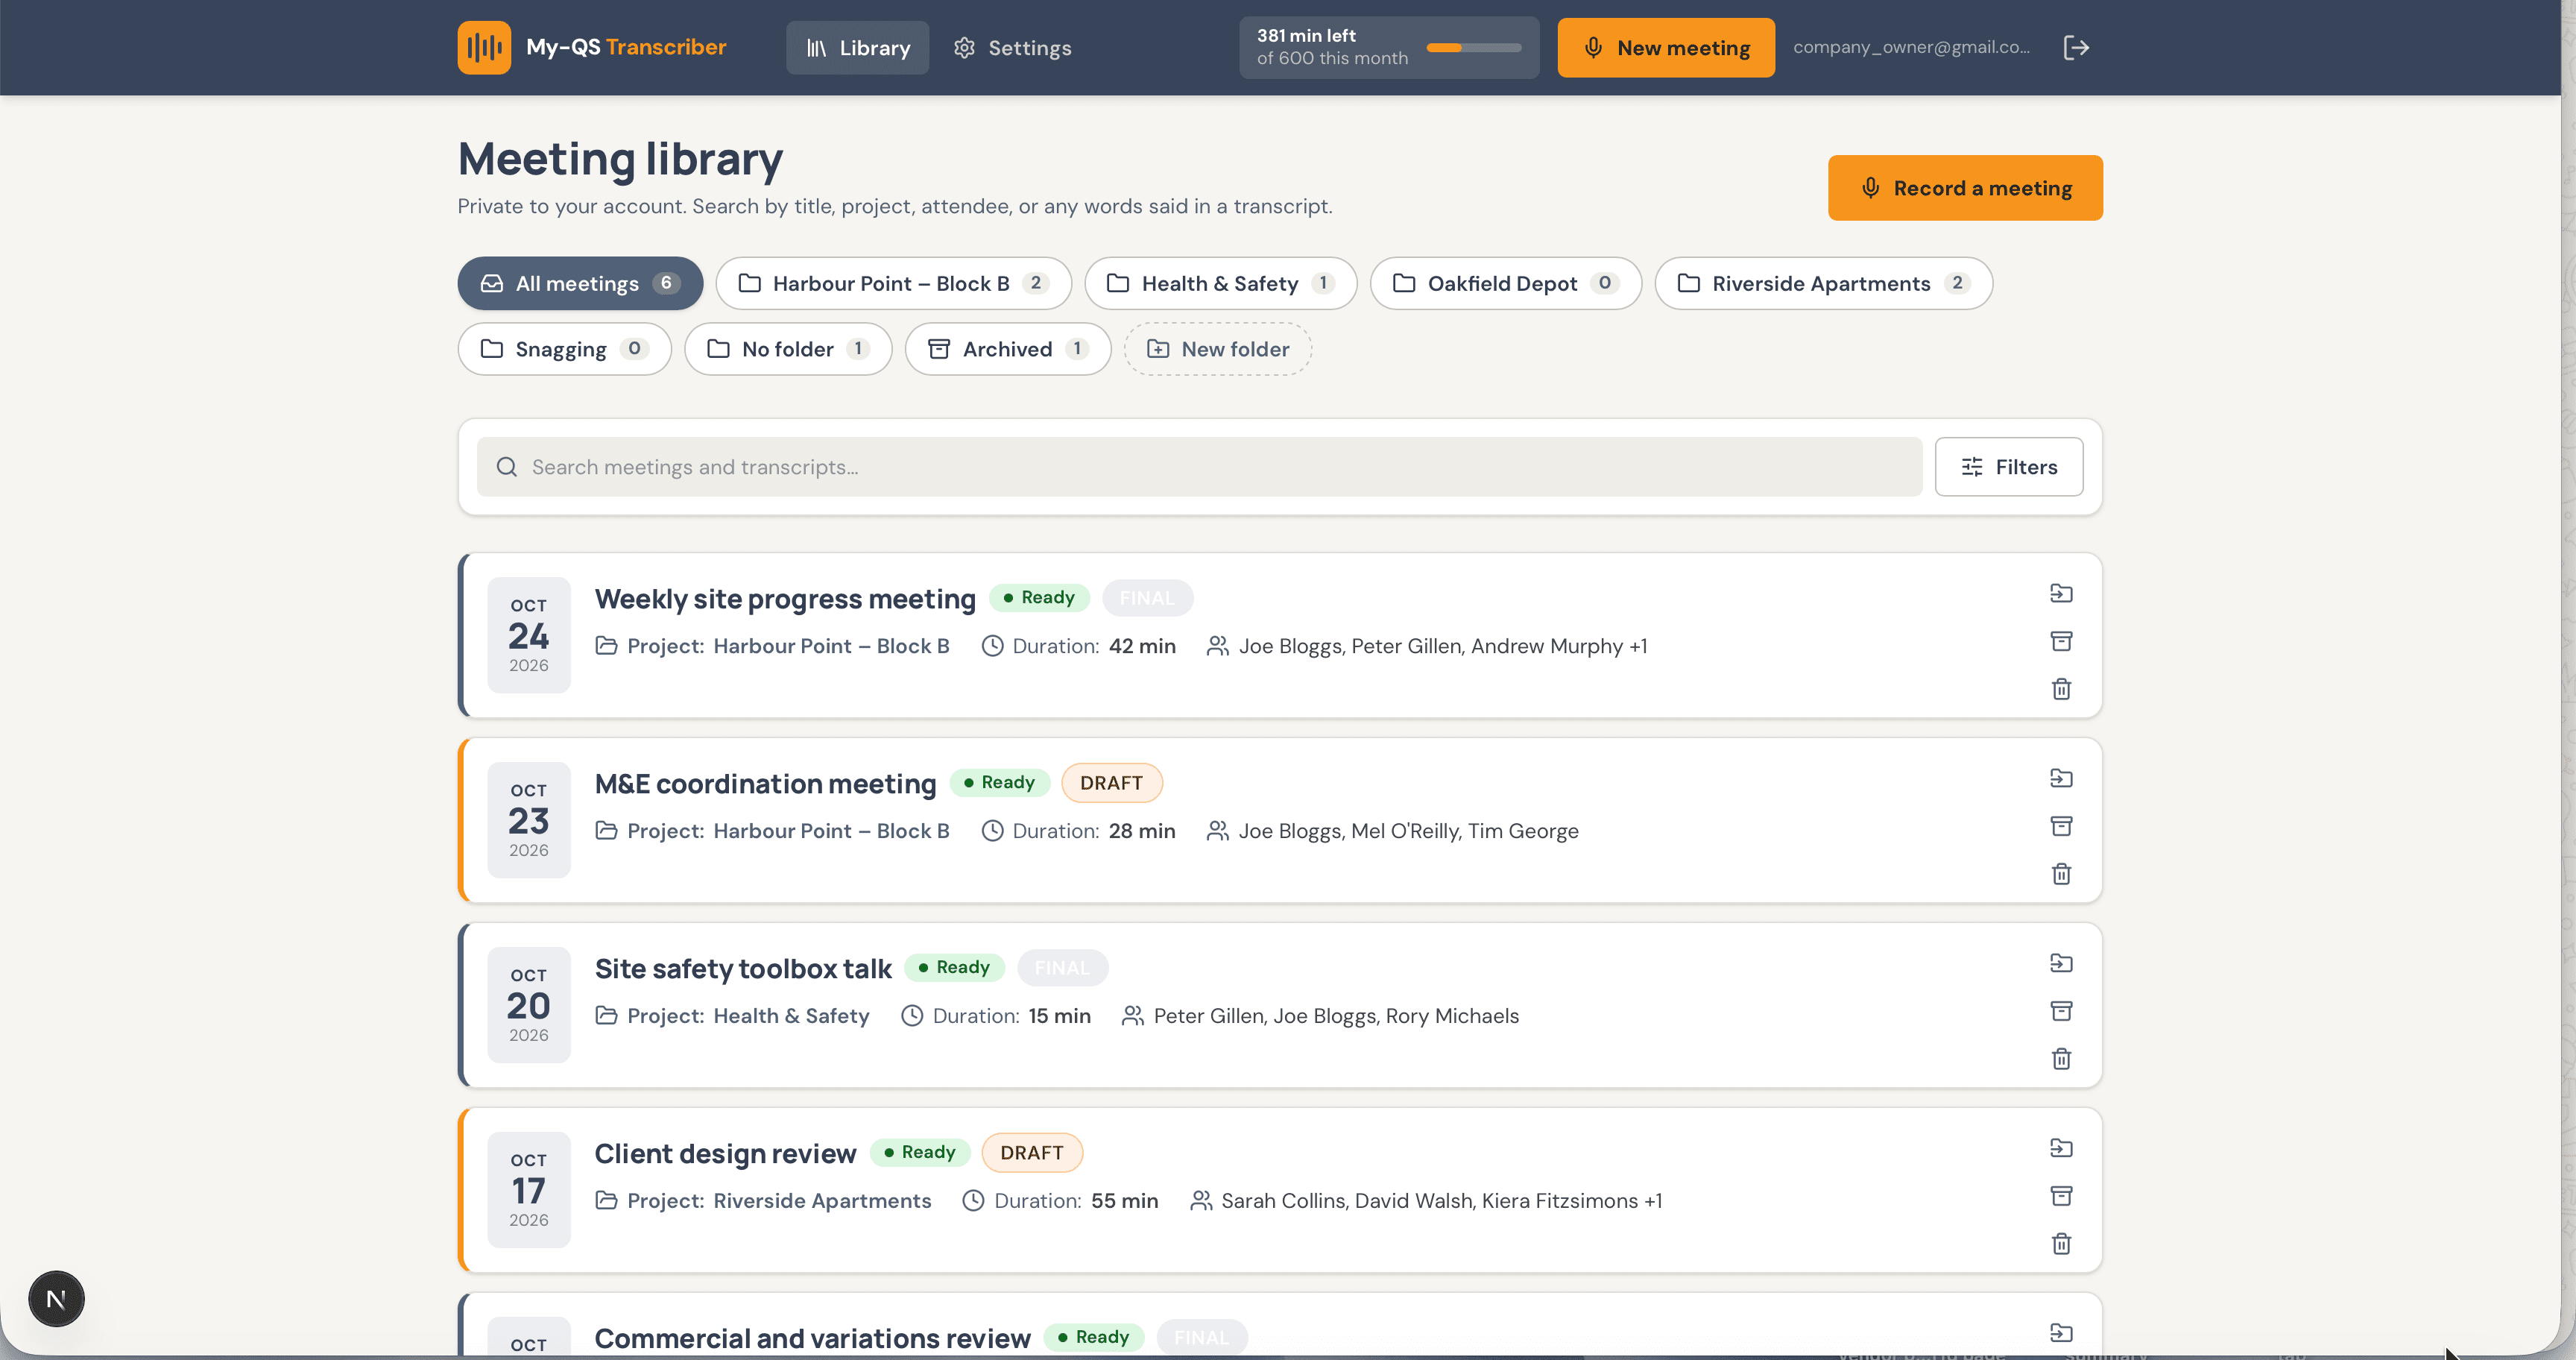Image resolution: width=2576 pixels, height=1360 pixels.
Task: Select the All meetings filter
Action: click(x=580, y=283)
